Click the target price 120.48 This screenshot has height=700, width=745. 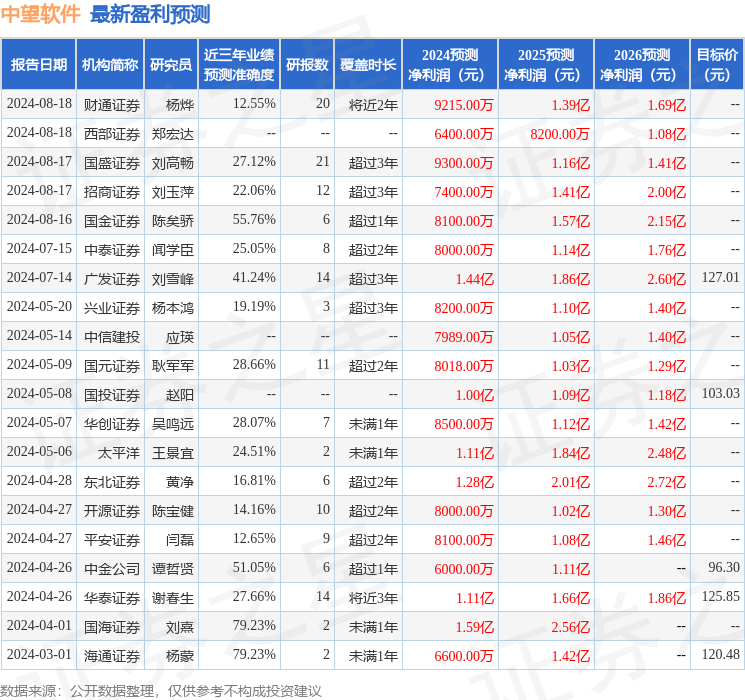pos(721,654)
